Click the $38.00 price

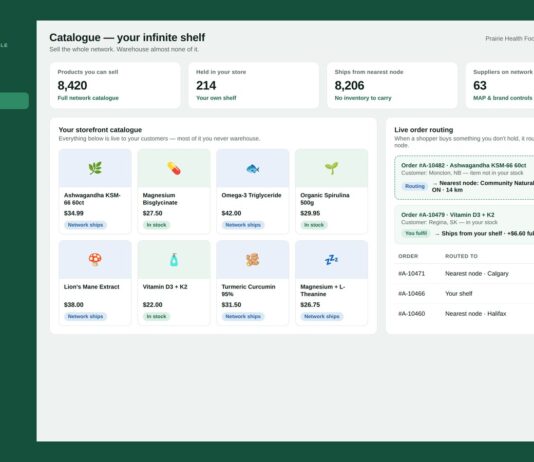74,305
